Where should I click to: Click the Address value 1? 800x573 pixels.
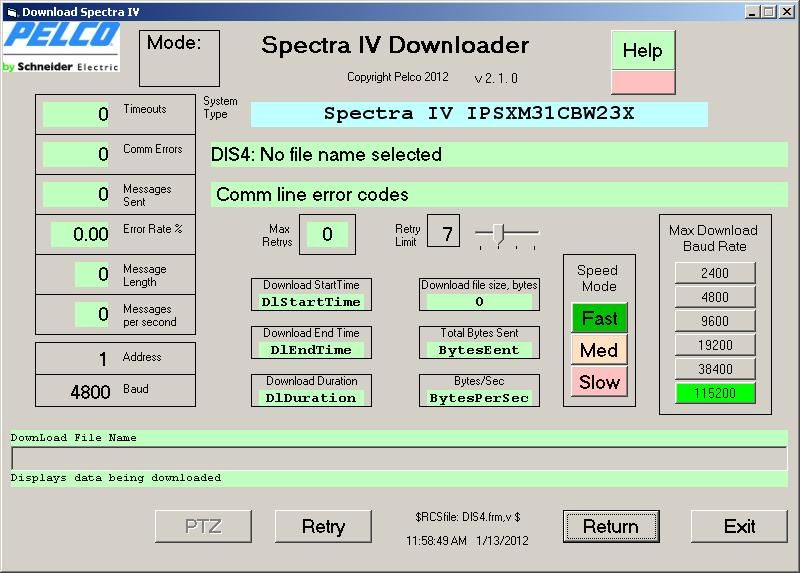click(103, 359)
